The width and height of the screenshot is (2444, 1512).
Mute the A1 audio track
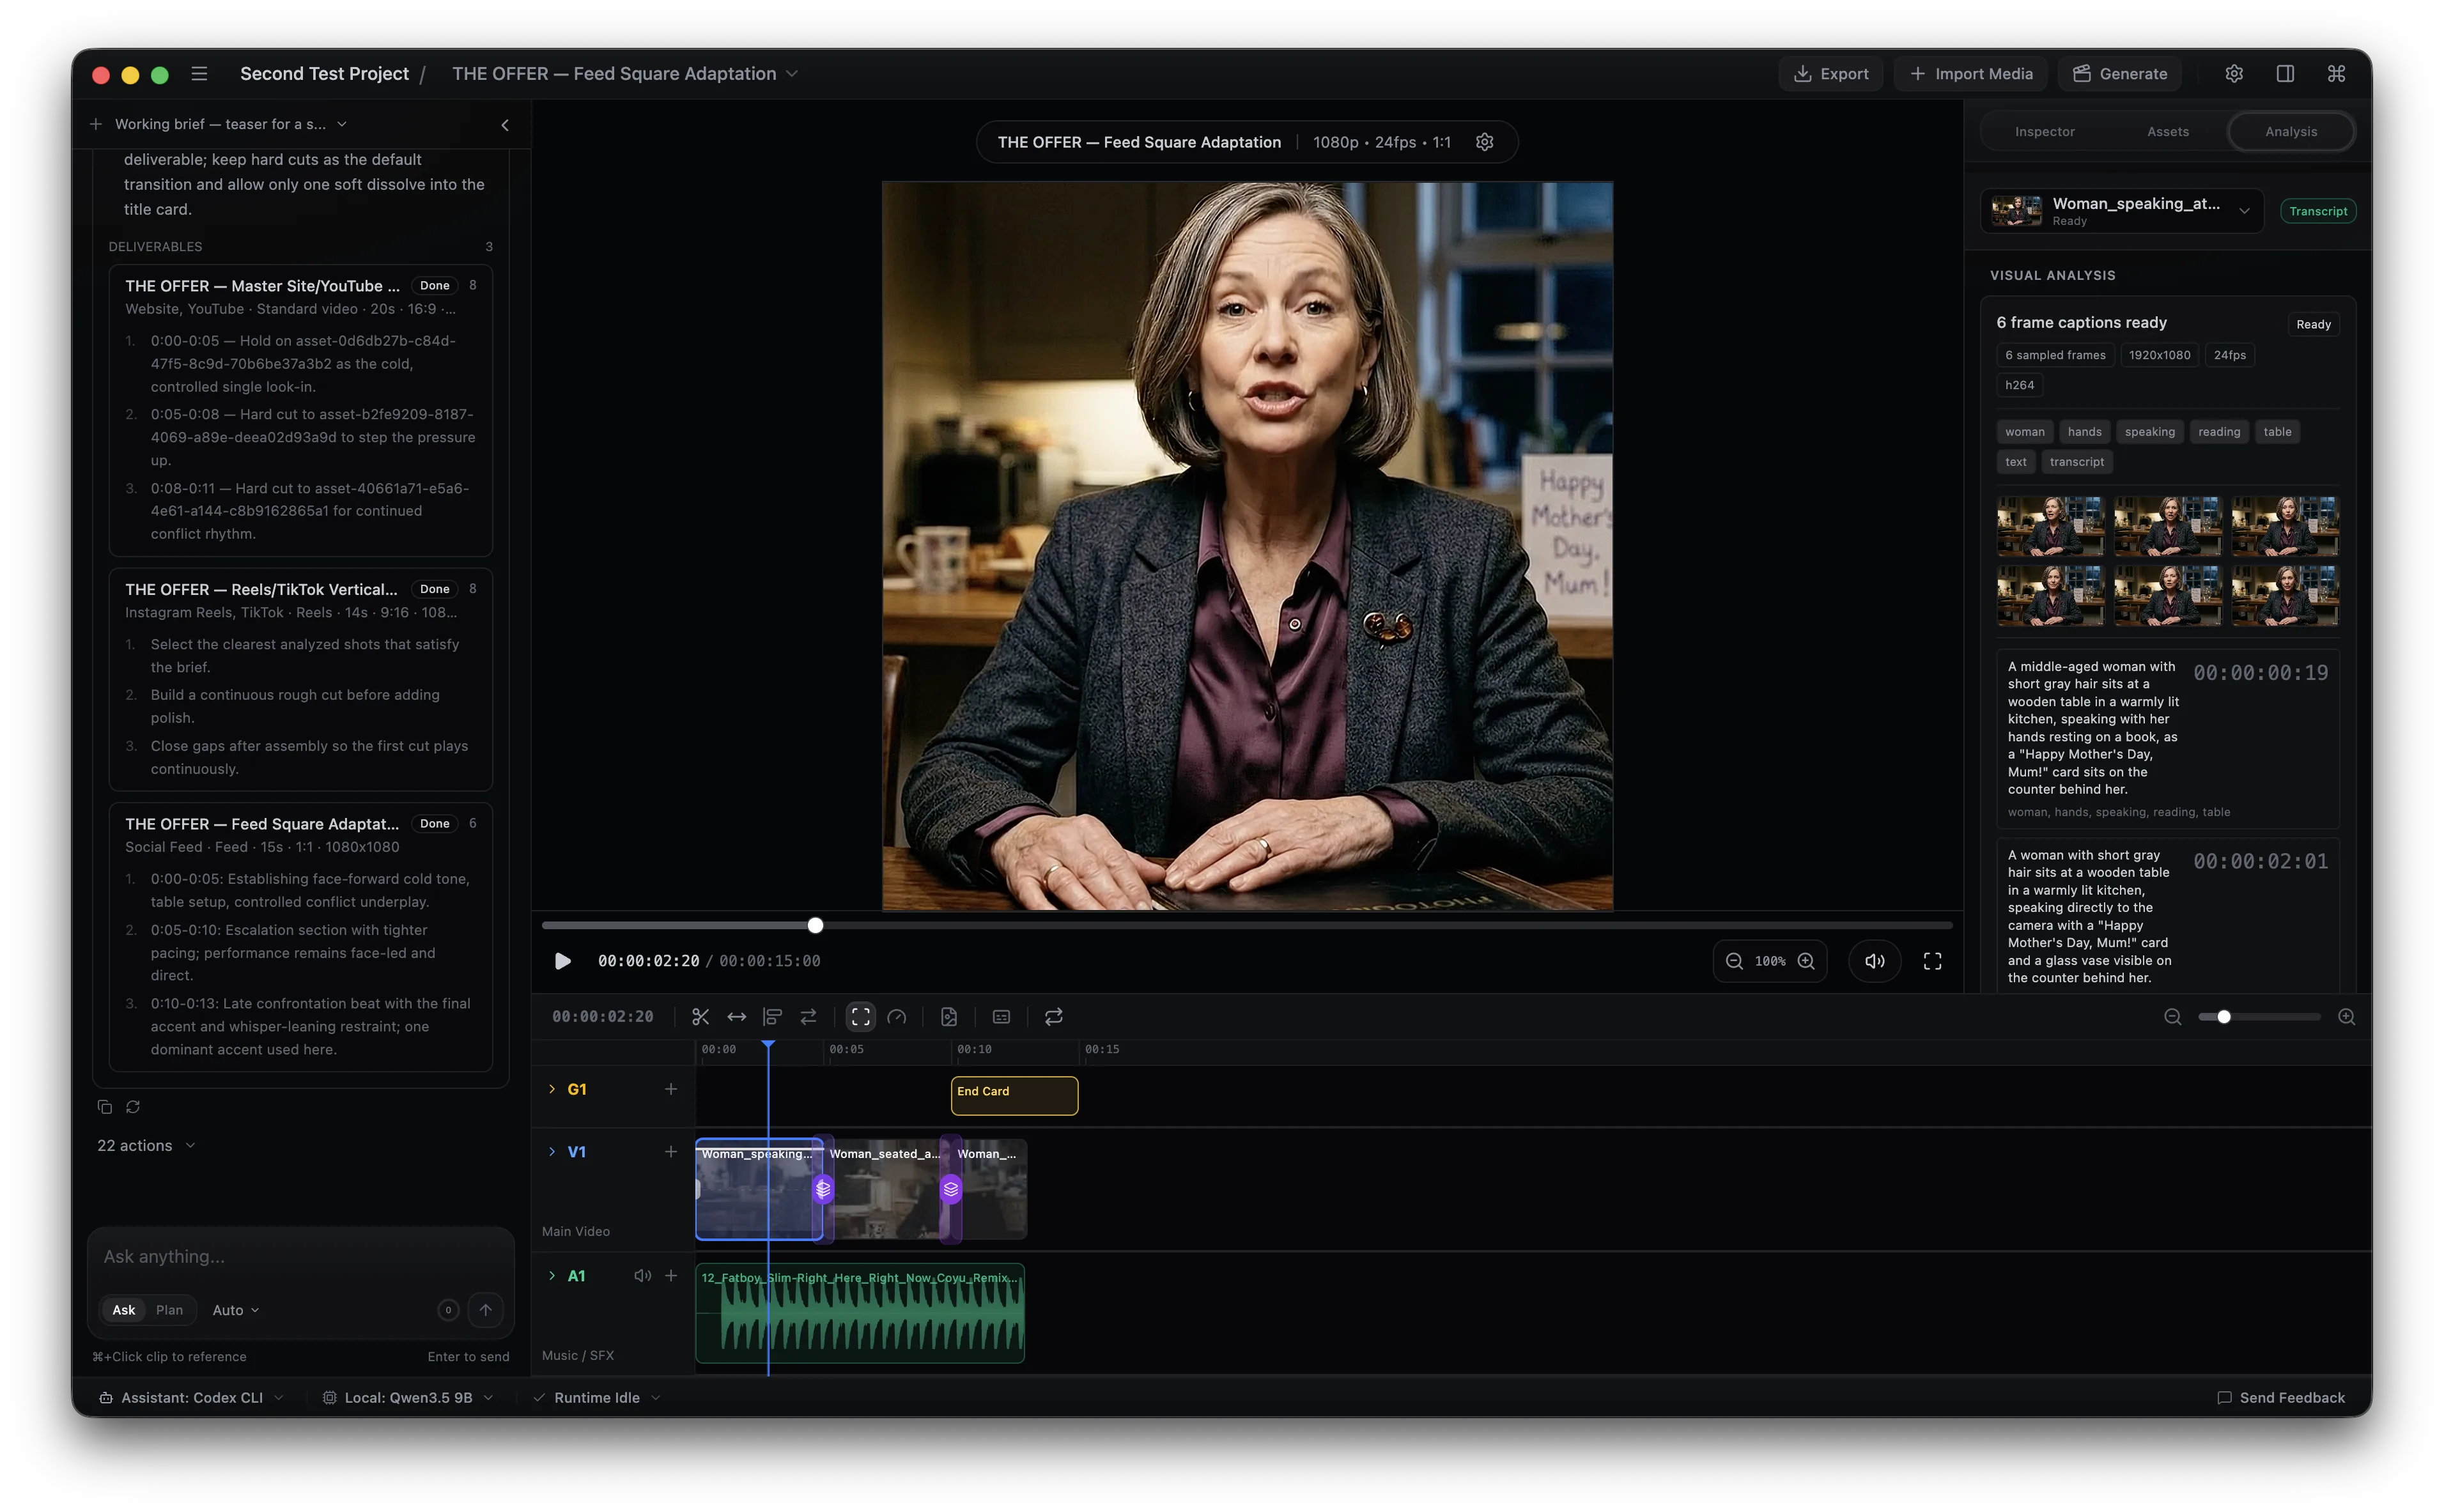pyautogui.click(x=642, y=1276)
